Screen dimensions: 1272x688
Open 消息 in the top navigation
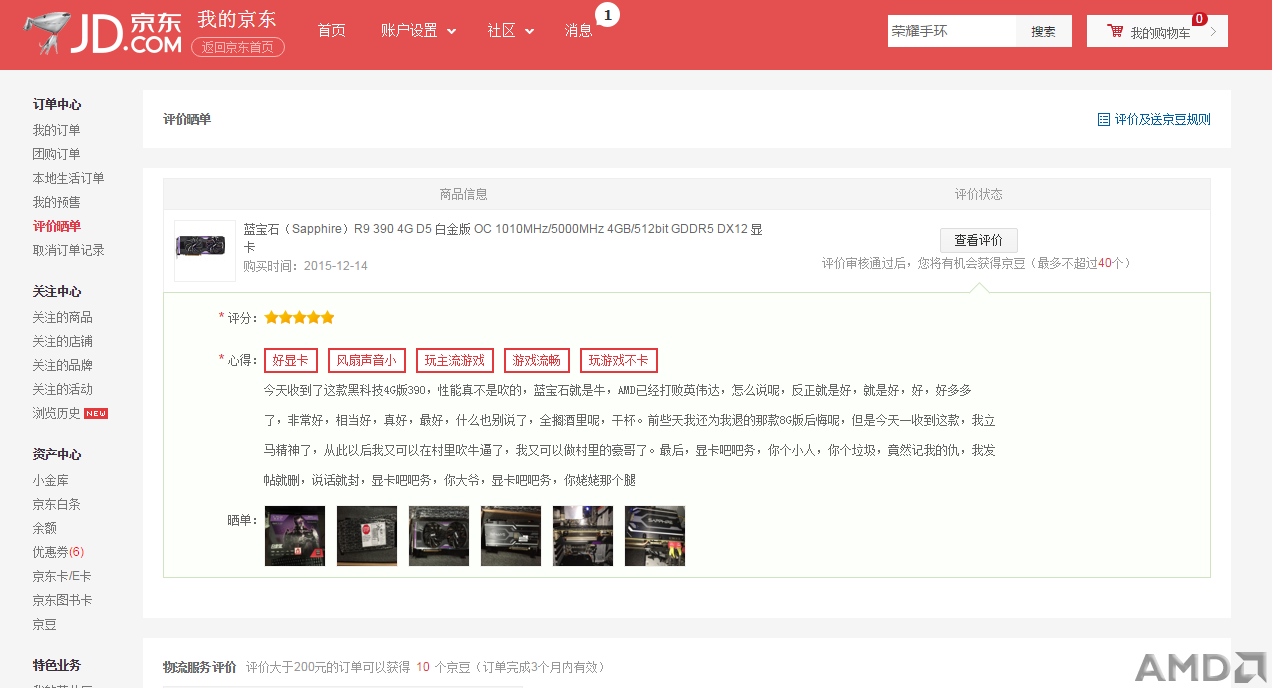(x=578, y=31)
